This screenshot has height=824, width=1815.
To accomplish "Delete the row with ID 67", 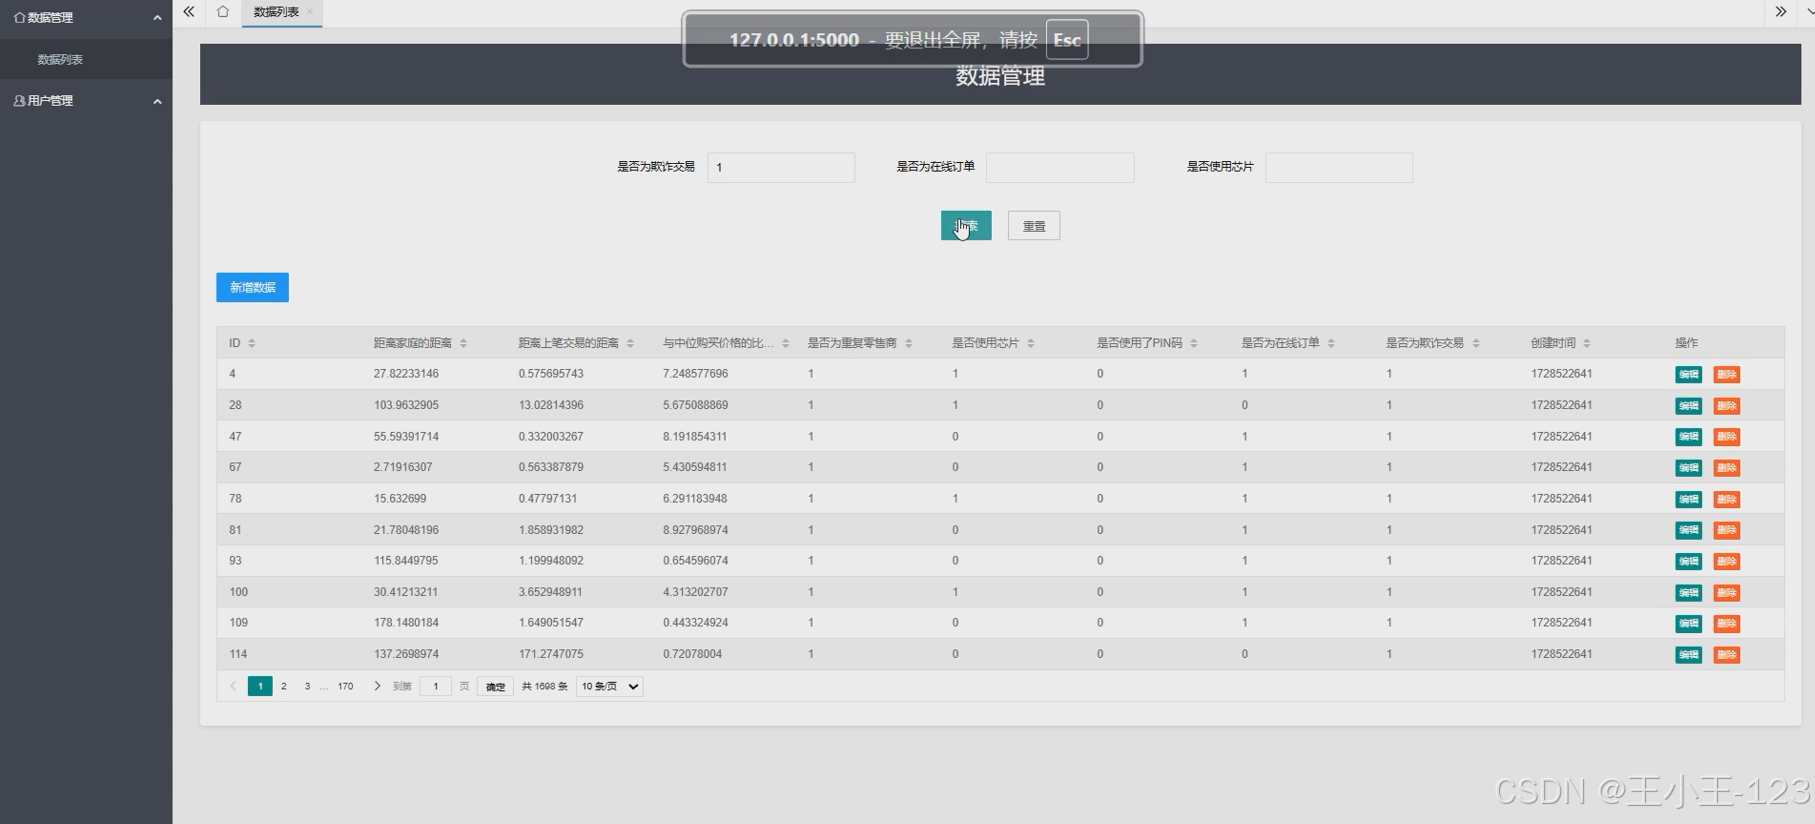I will click(x=1726, y=467).
